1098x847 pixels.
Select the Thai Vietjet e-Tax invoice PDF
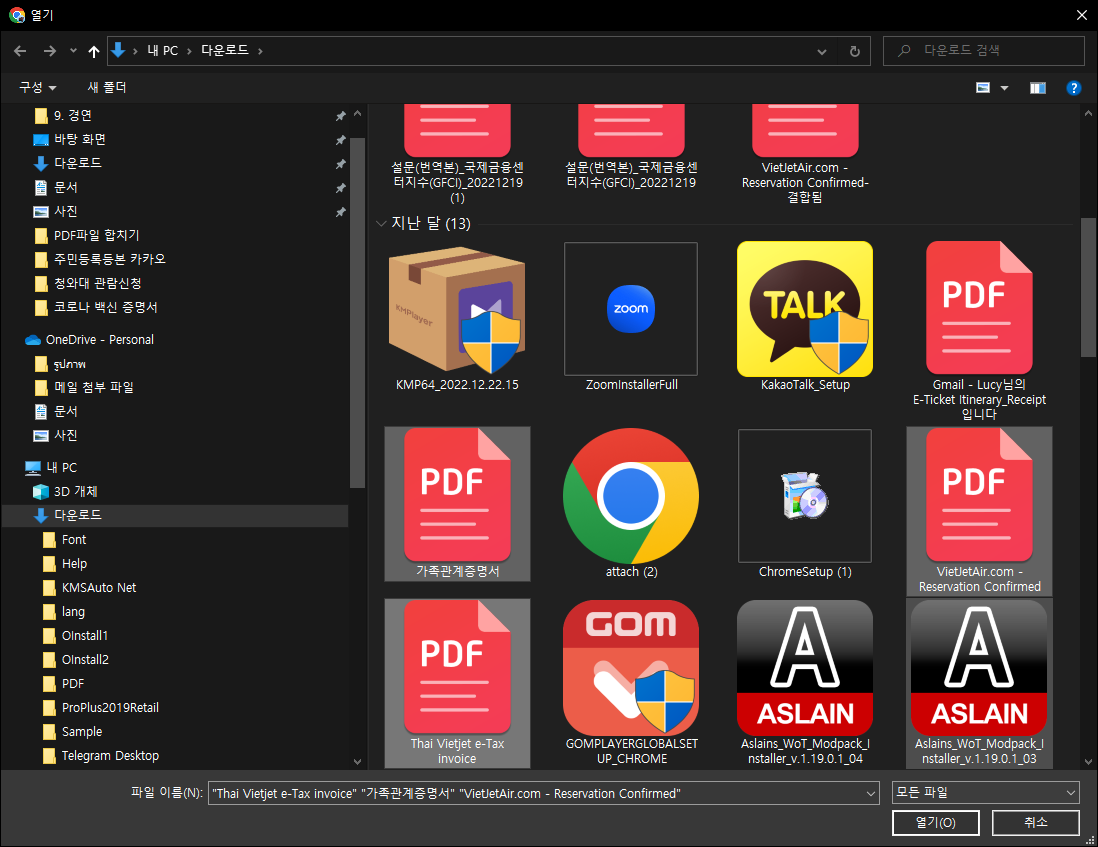[x=457, y=683]
